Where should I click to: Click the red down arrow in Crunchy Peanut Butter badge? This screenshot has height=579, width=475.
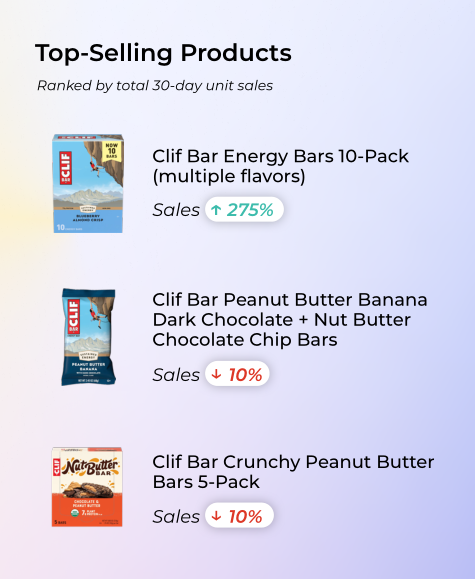pyautogui.click(x=216, y=515)
